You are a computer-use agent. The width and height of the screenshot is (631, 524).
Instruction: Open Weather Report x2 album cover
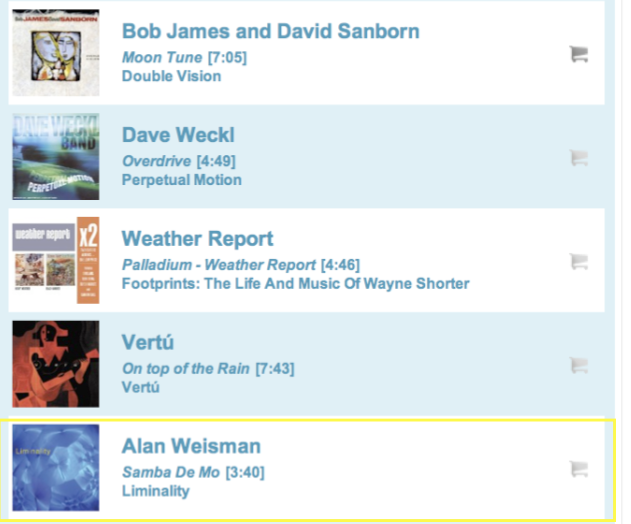56,260
